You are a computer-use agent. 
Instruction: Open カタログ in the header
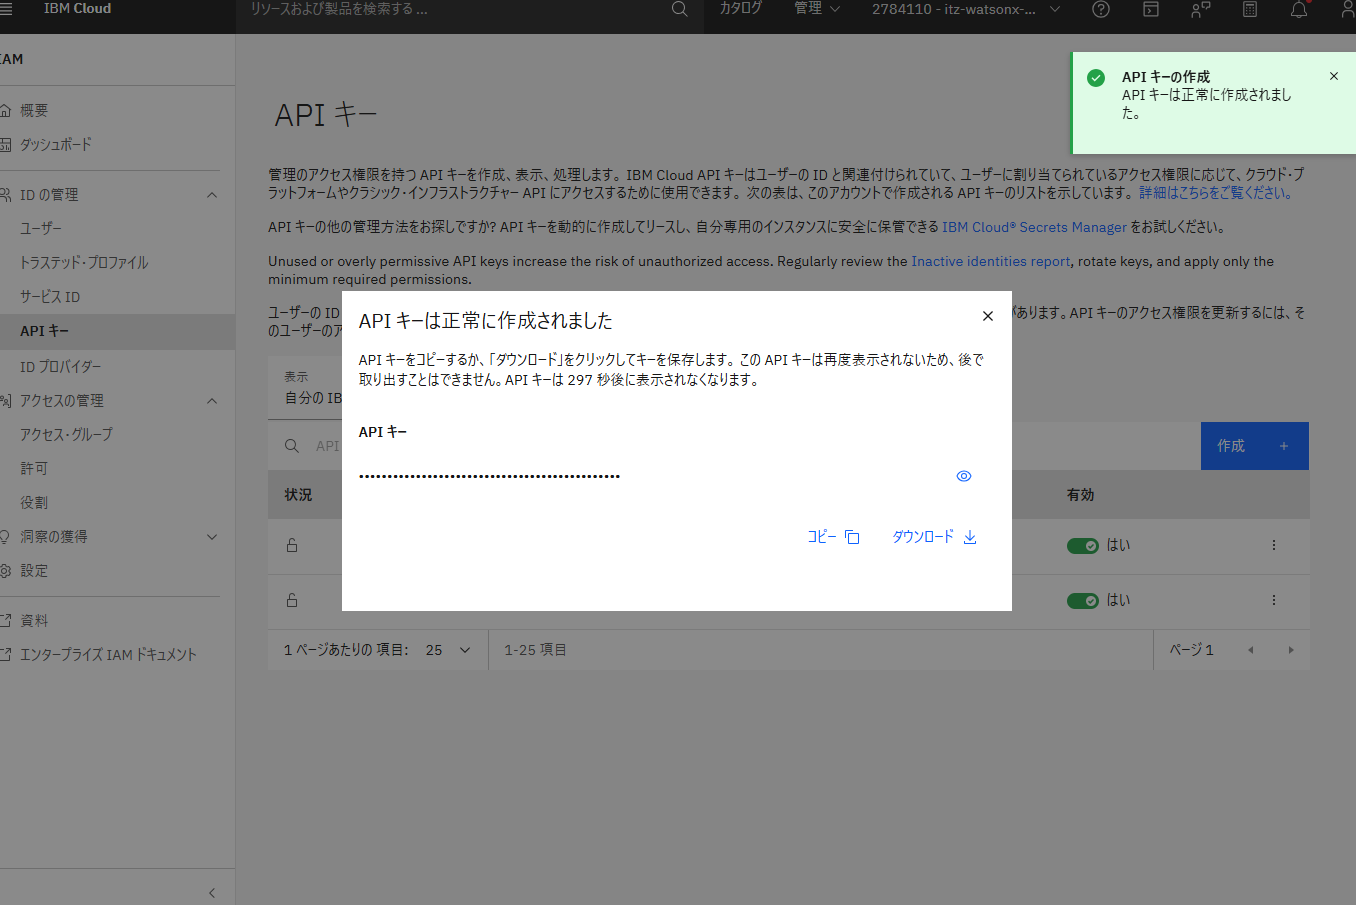click(741, 9)
